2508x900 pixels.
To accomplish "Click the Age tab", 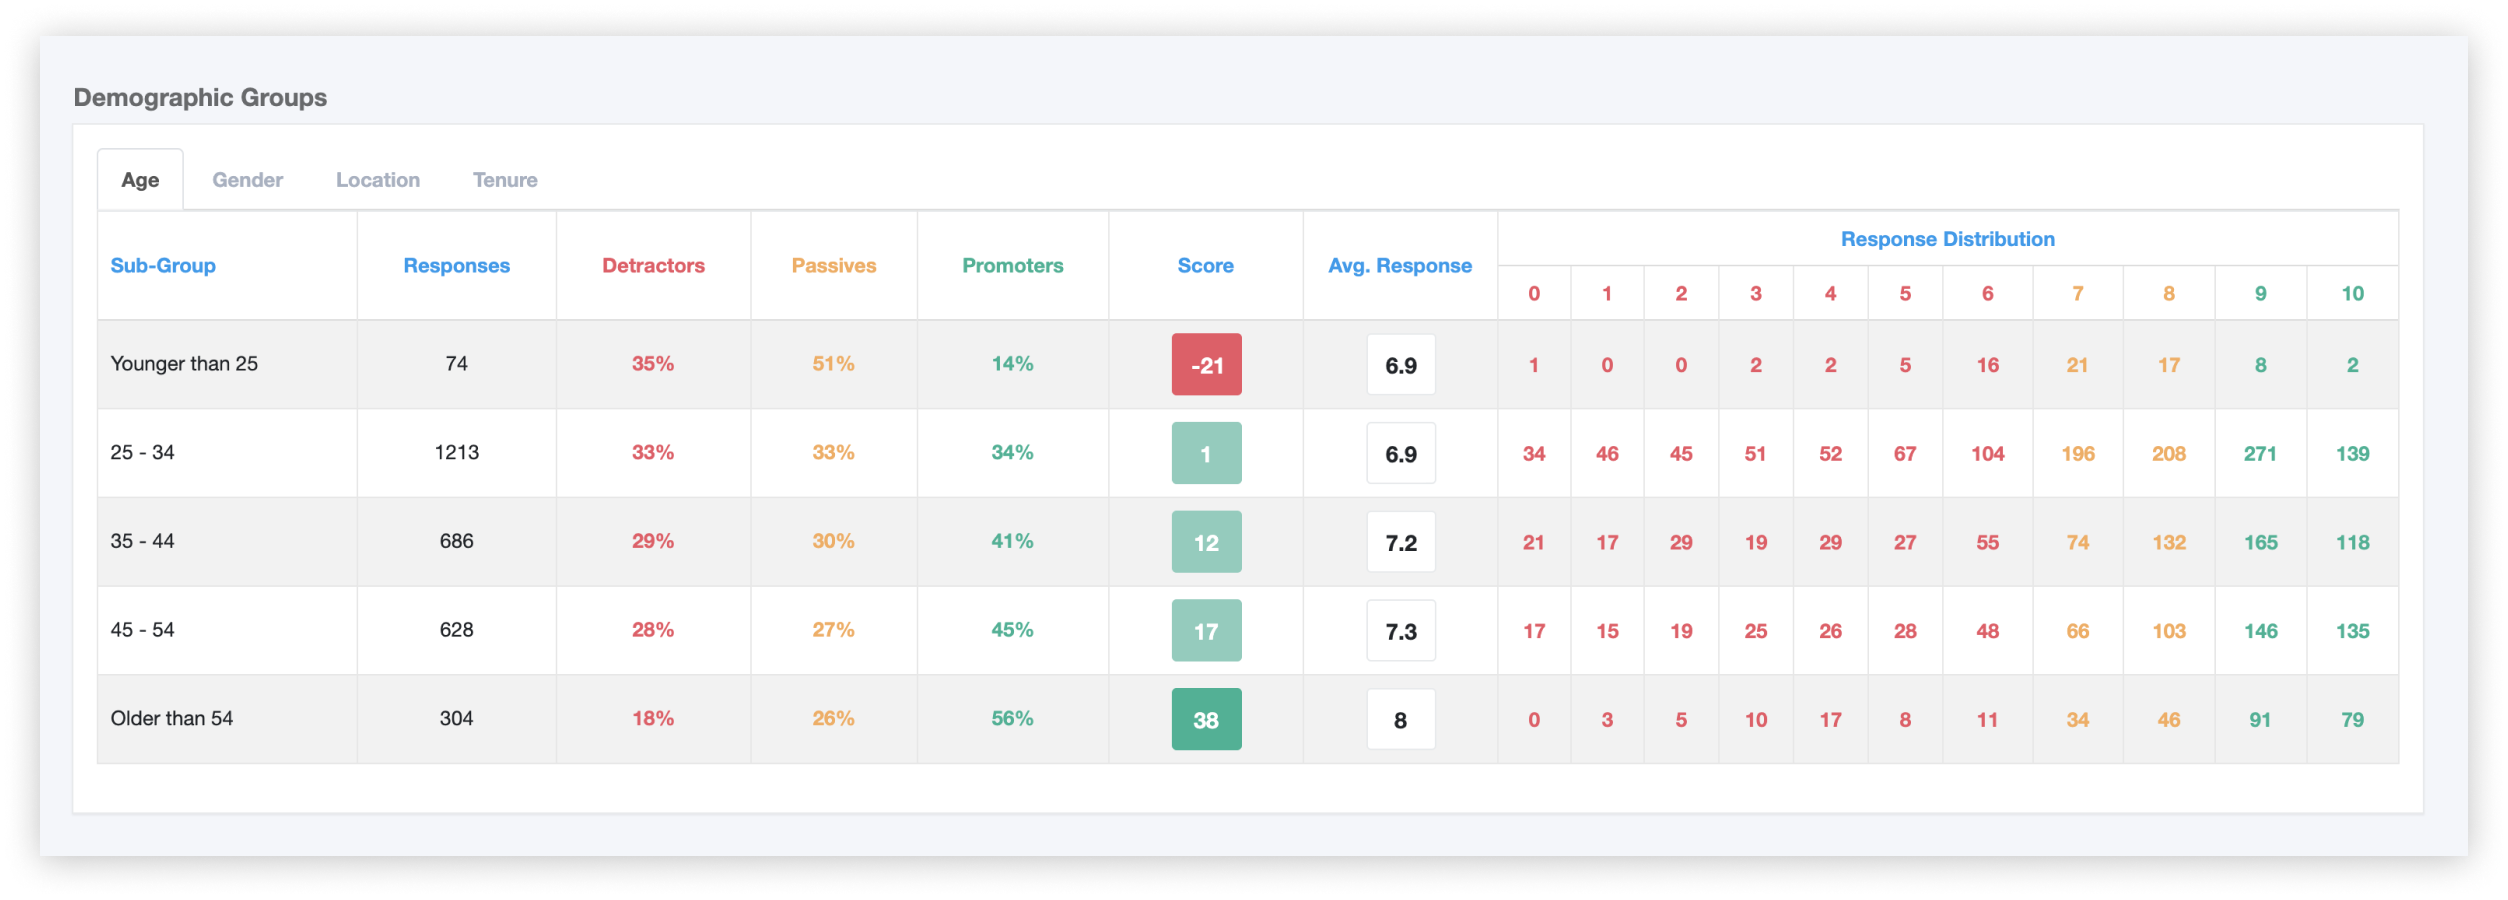I will (140, 180).
